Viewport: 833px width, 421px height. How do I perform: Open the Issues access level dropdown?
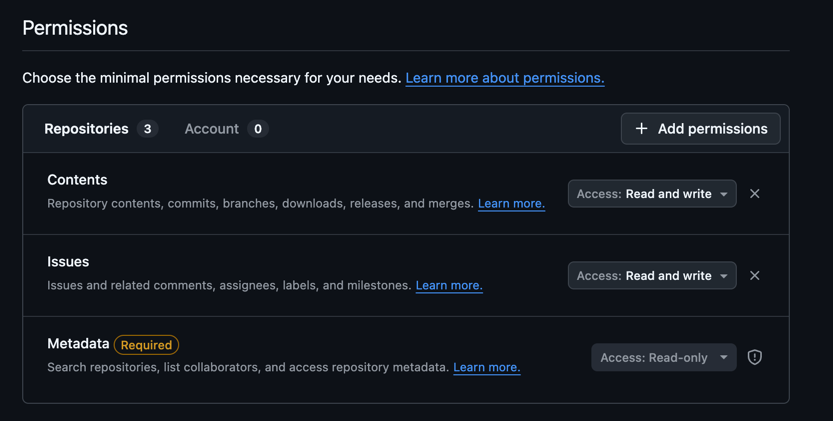click(652, 276)
